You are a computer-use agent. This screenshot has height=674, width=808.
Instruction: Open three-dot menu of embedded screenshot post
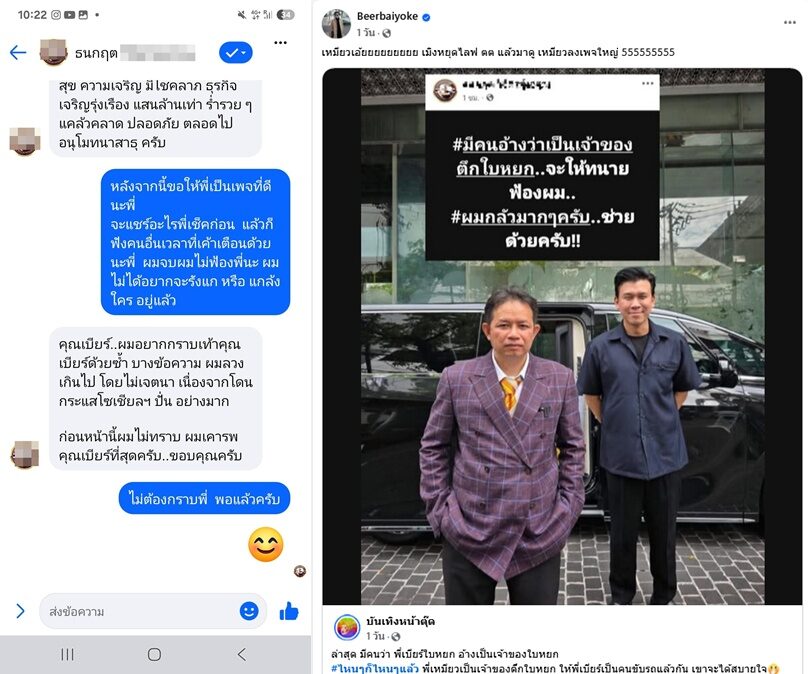click(x=648, y=83)
